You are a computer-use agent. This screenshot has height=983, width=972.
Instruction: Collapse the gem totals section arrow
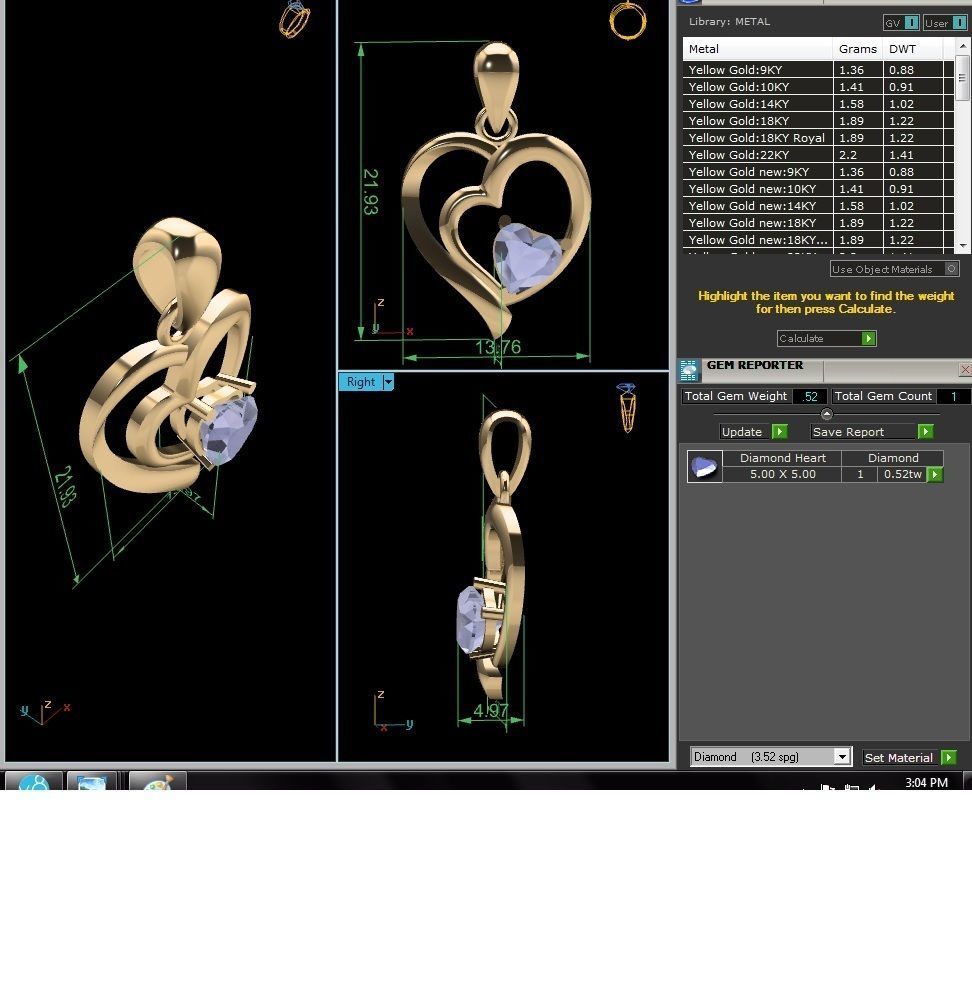click(827, 414)
